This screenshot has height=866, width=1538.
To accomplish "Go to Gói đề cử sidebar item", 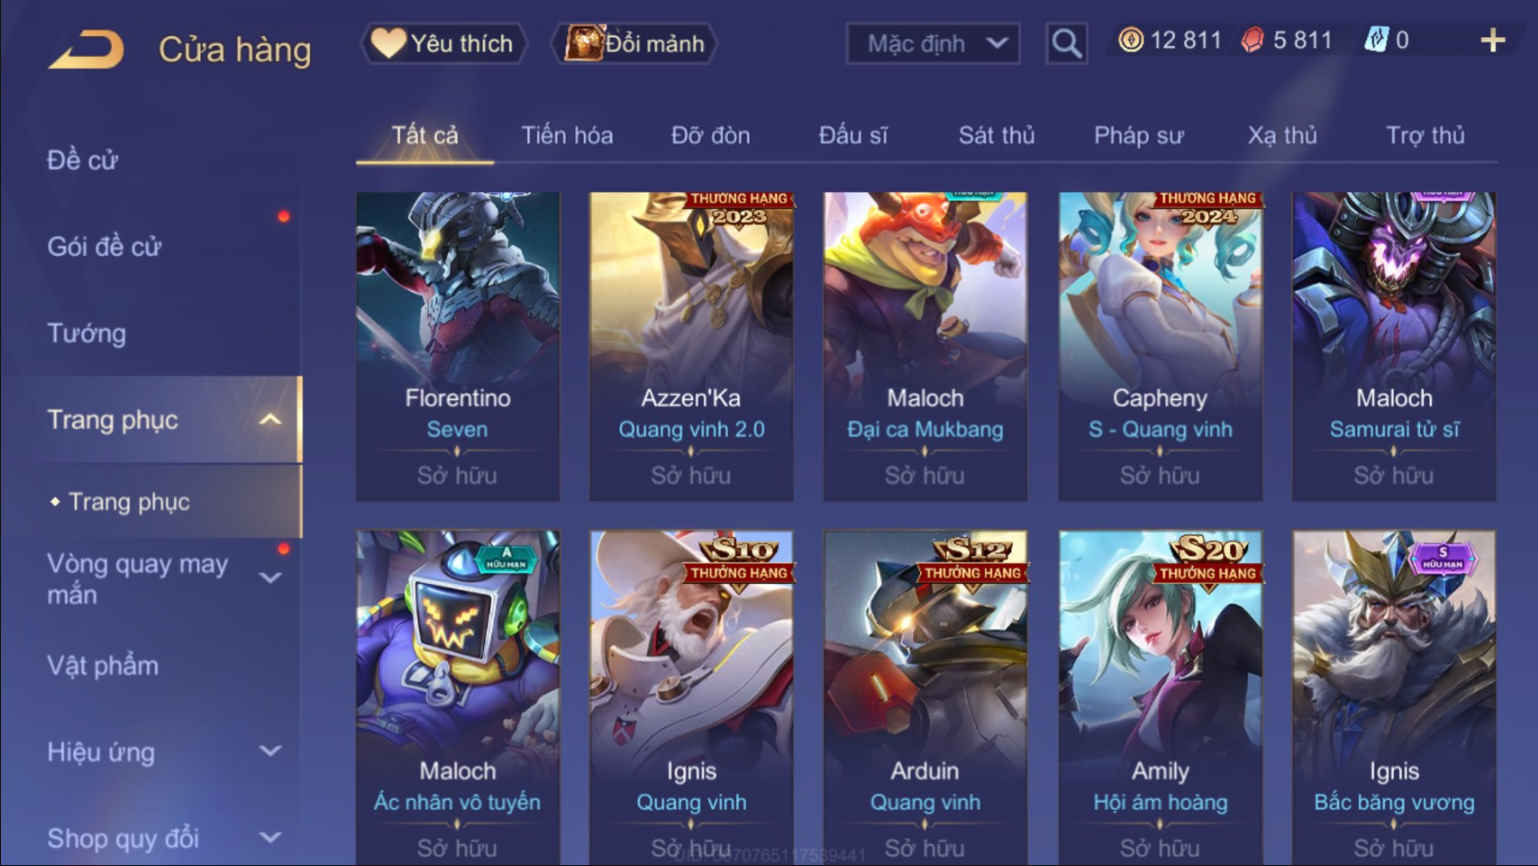I will (x=103, y=246).
